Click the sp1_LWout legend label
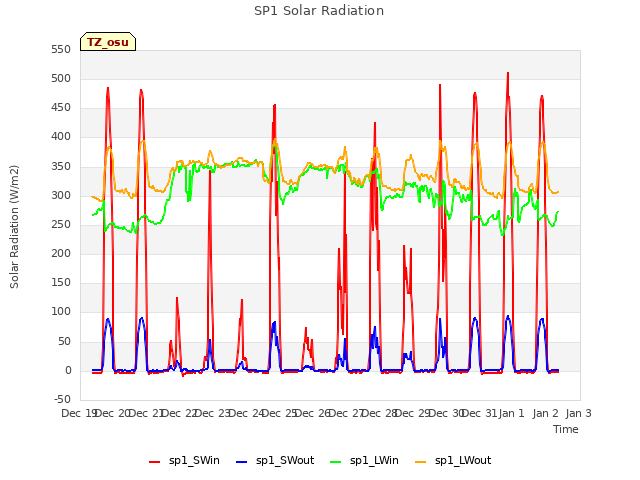This screenshot has height=480, width=640. (x=463, y=461)
